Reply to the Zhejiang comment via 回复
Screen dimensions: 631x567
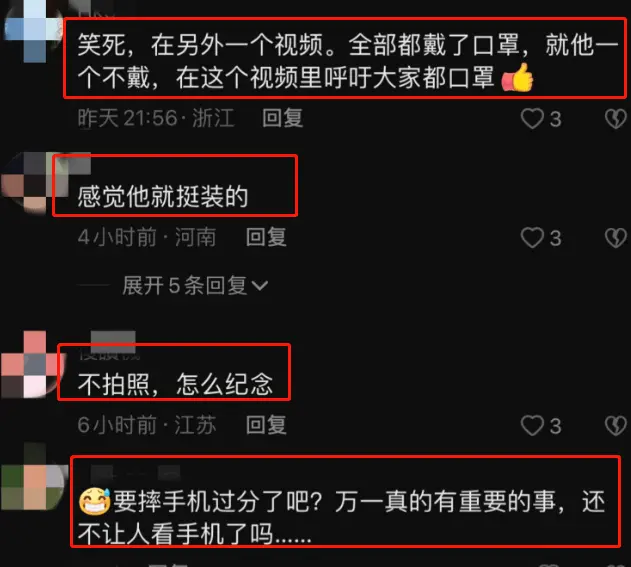[283, 118]
